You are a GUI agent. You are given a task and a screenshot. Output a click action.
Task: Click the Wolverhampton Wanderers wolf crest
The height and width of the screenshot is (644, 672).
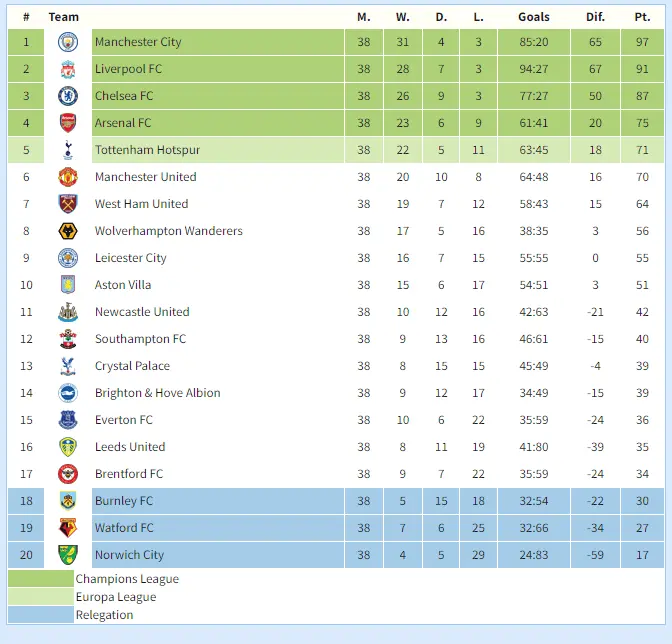(x=67, y=231)
